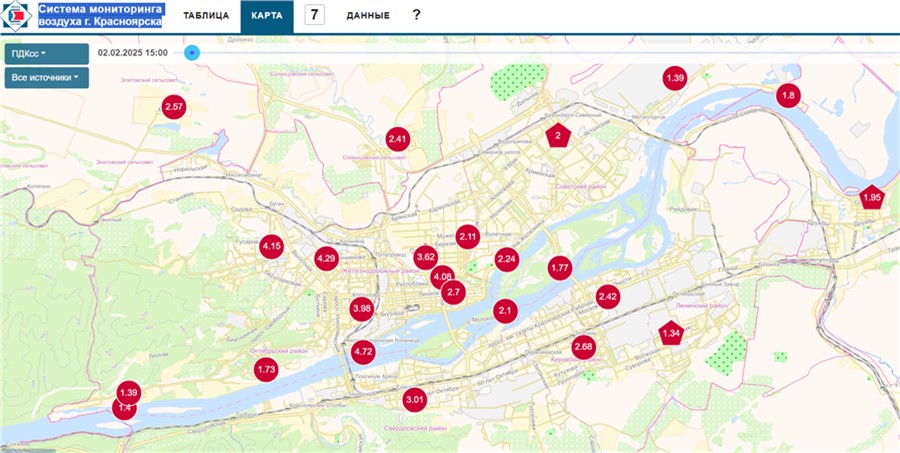The height and width of the screenshot is (453, 900).
Task: Open the Все источники dropdown
Action: (x=46, y=77)
